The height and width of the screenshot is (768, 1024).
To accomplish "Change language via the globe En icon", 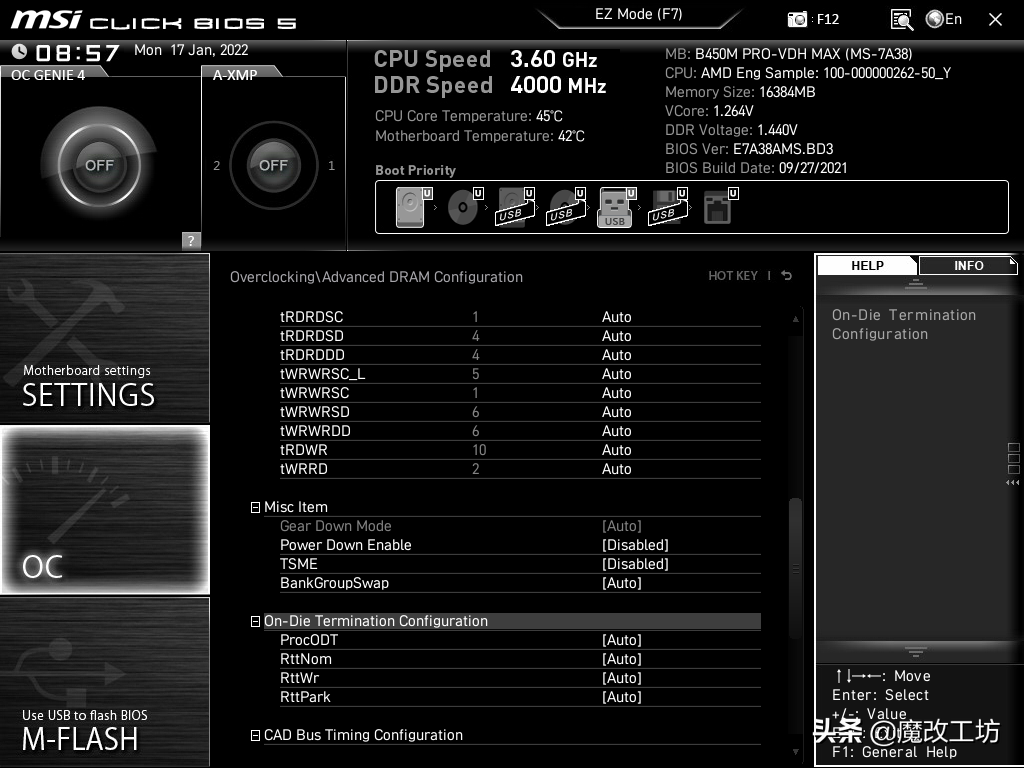I will 944,19.
